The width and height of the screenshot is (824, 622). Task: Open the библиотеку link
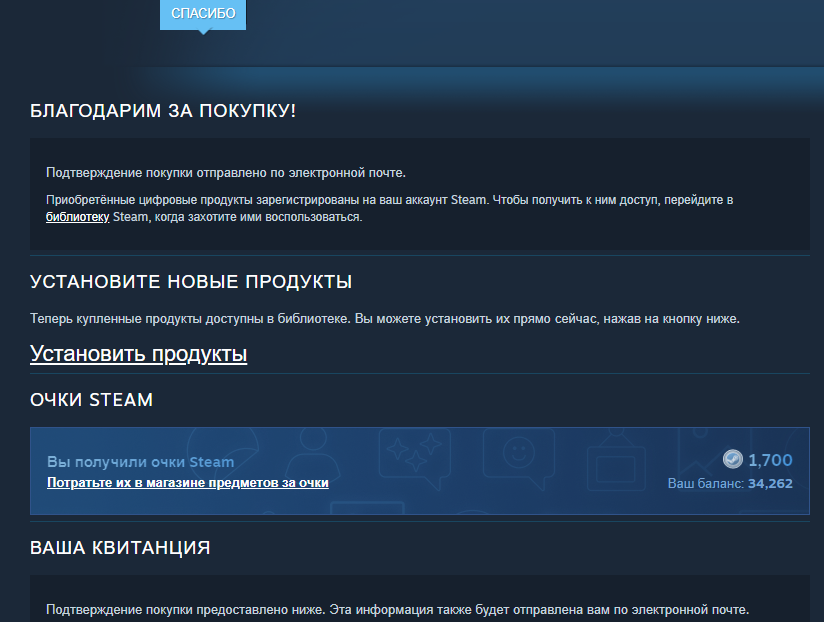click(77, 217)
